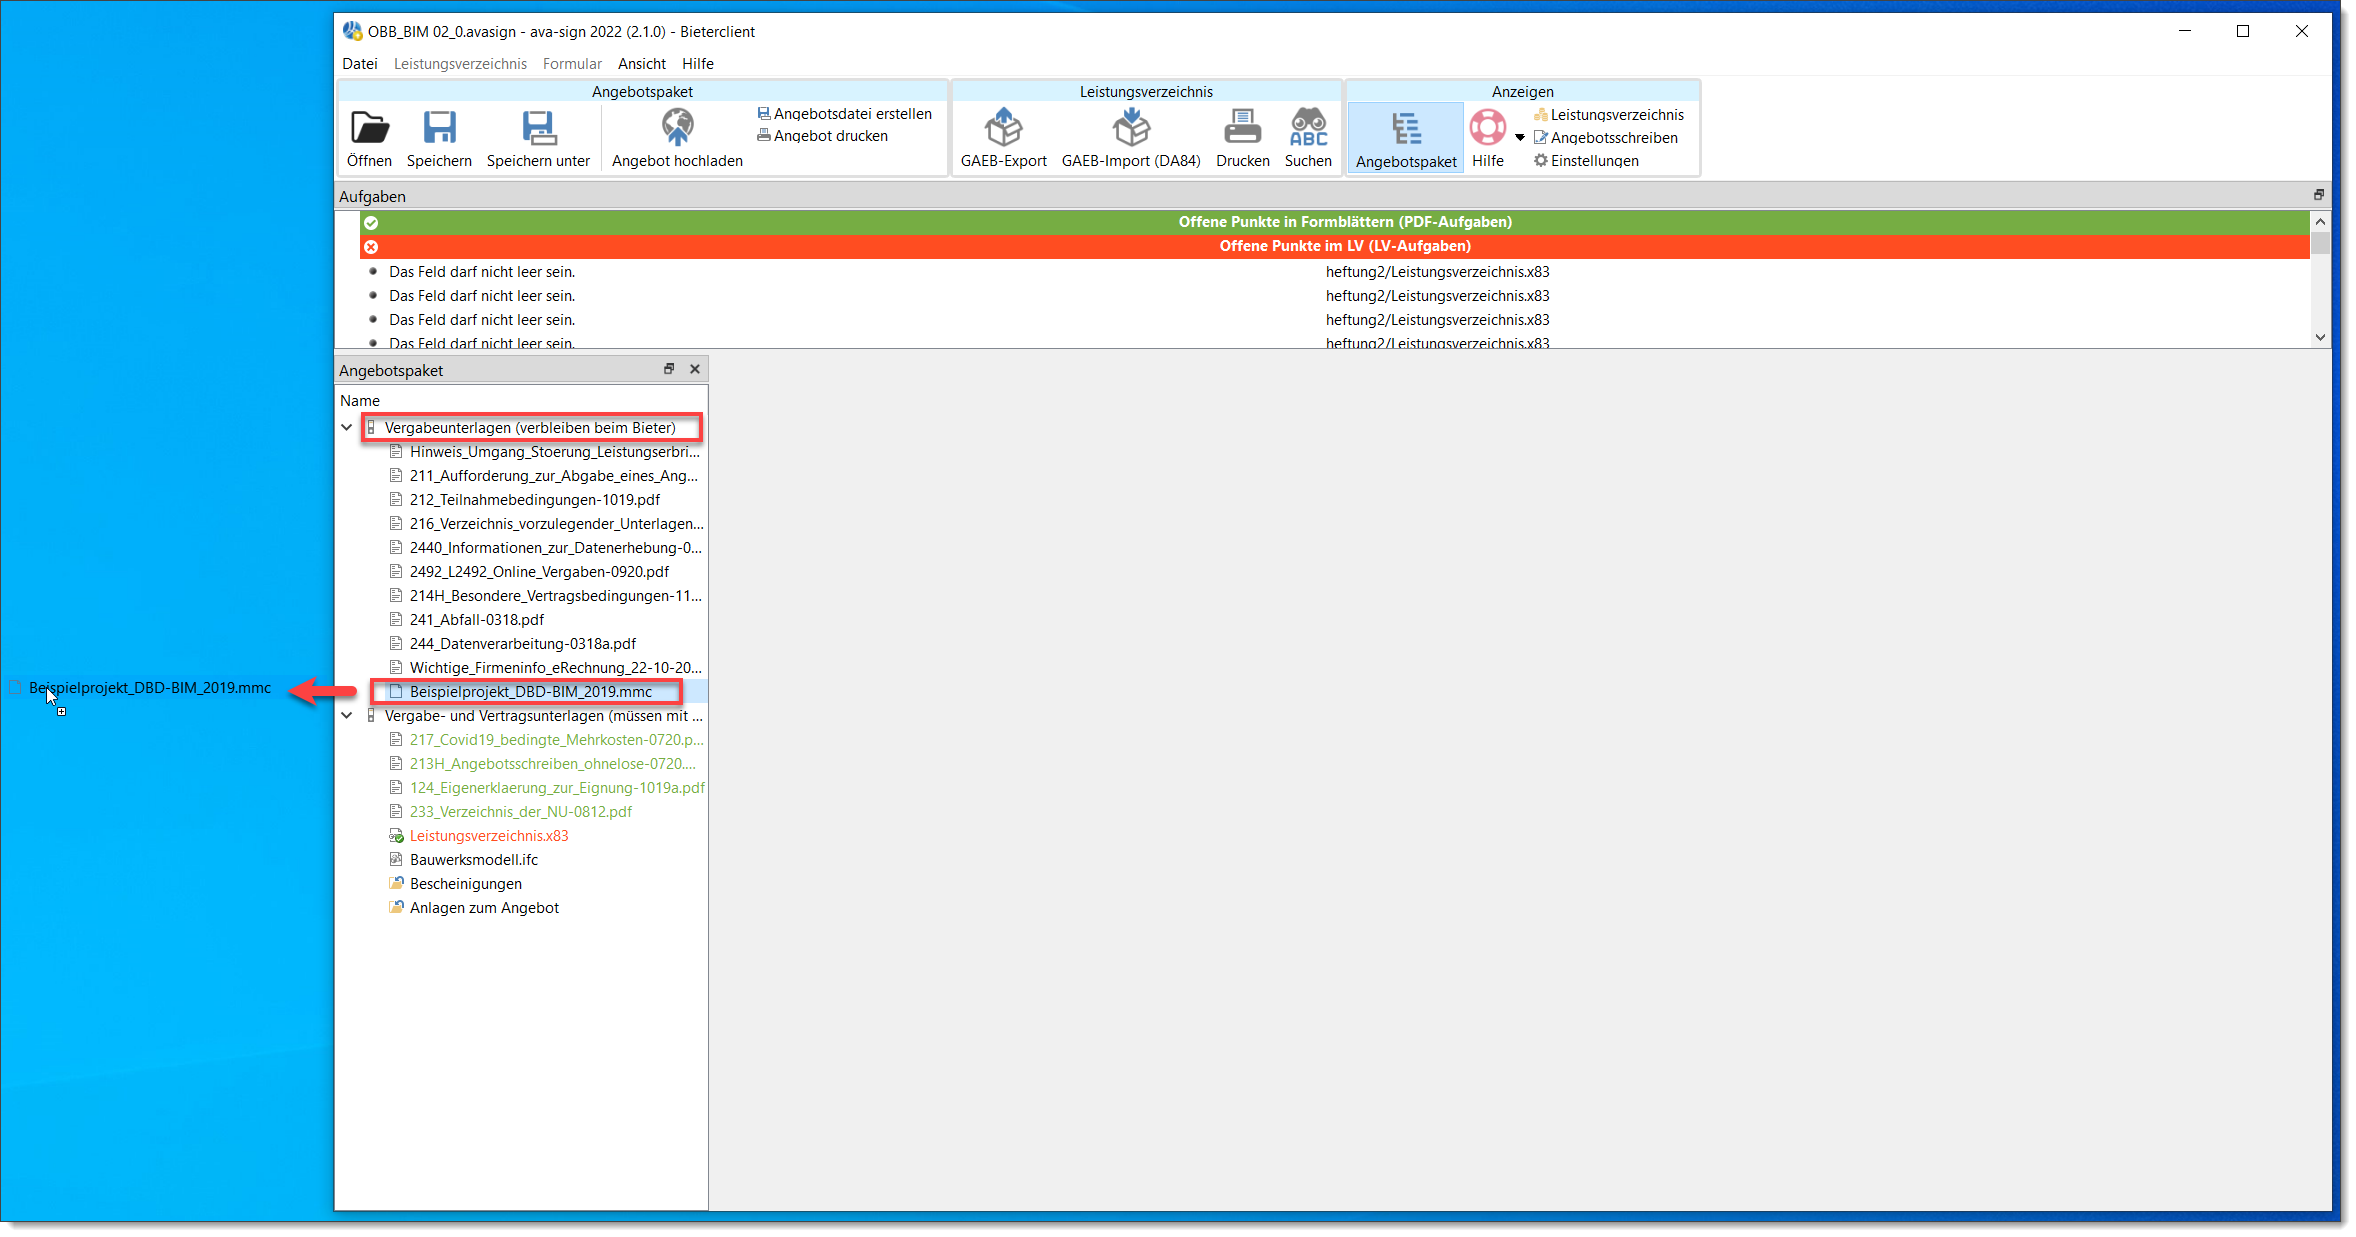The height and width of the screenshot is (1237, 2356).
Task: Select 2440_Informationen_zur_Datenerhebung file
Action: tap(555, 548)
